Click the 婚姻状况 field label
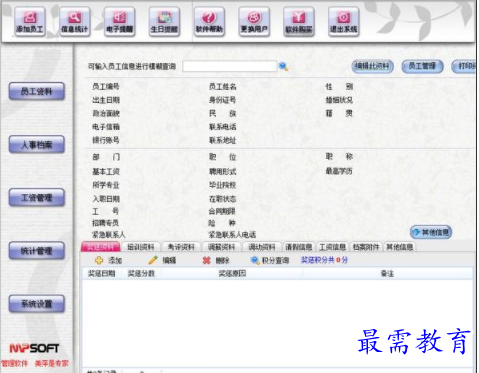Viewport: 479px width, 373px height. tap(339, 100)
